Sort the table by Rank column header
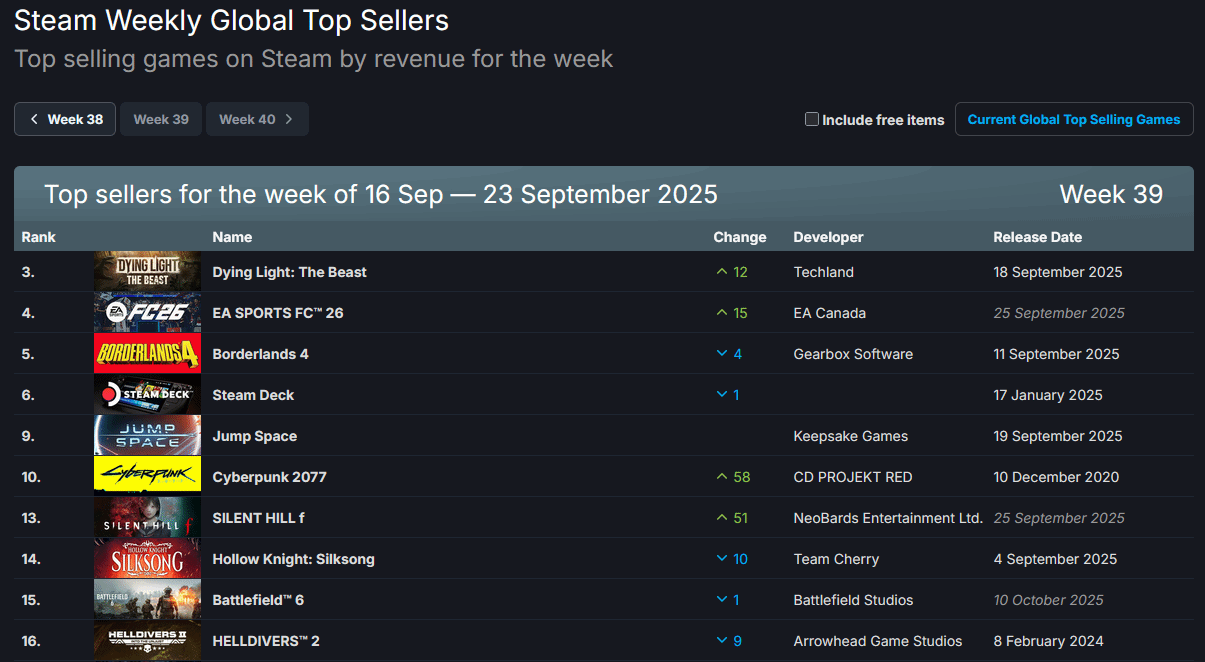The height and width of the screenshot is (662, 1205). coord(39,237)
